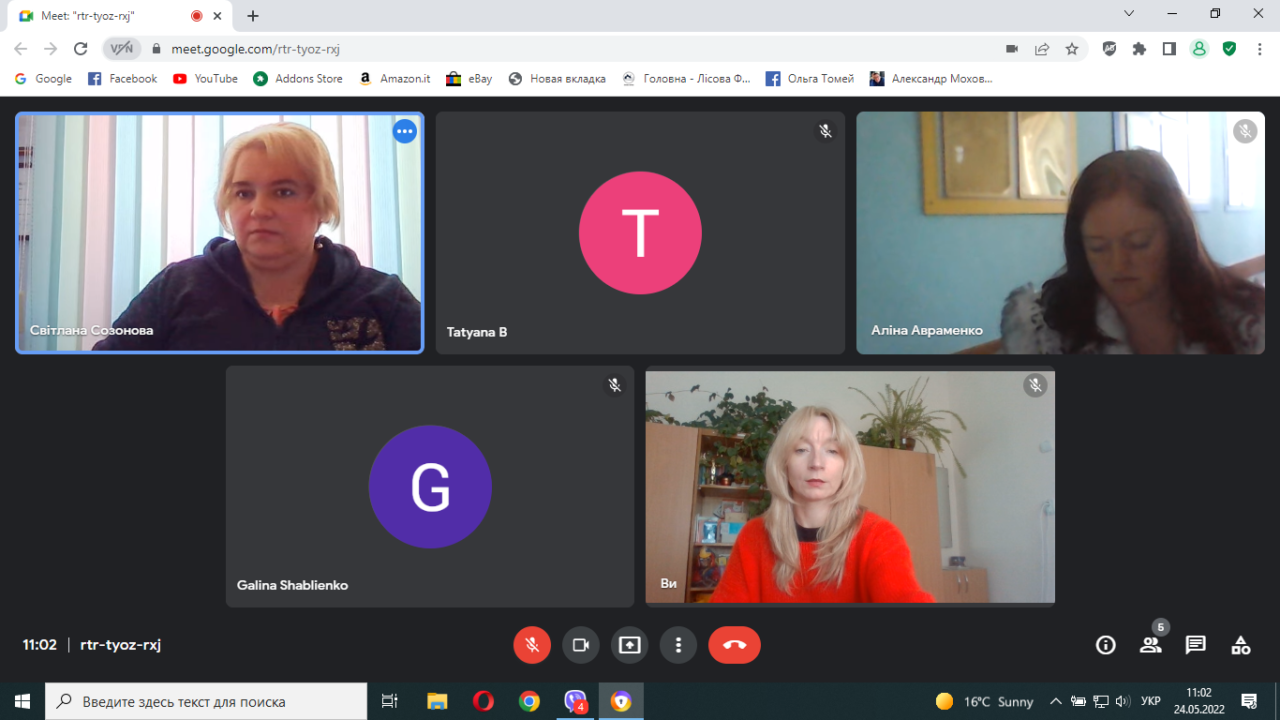This screenshot has width=1280, height=720.
Task: Open eBay bookmark
Action: (469, 79)
